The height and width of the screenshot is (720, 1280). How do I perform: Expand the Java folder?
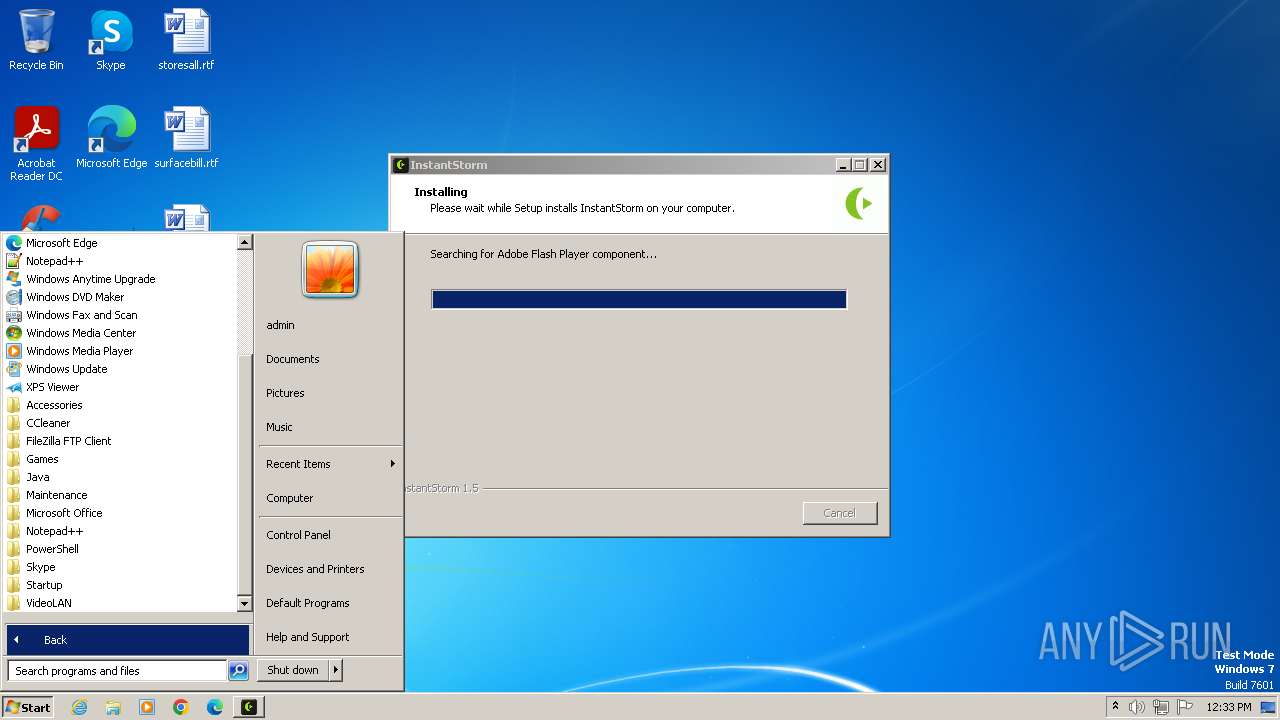pos(120,477)
